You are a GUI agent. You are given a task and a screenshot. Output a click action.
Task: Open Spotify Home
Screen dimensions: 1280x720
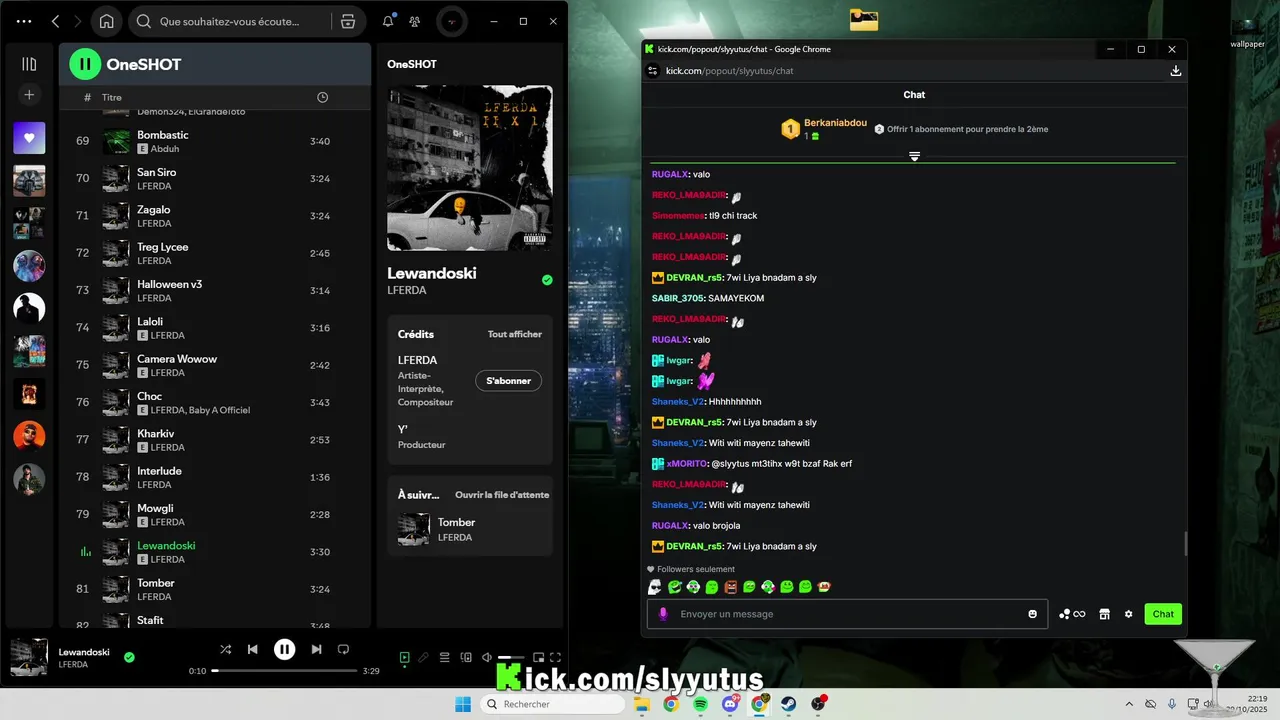click(x=107, y=21)
